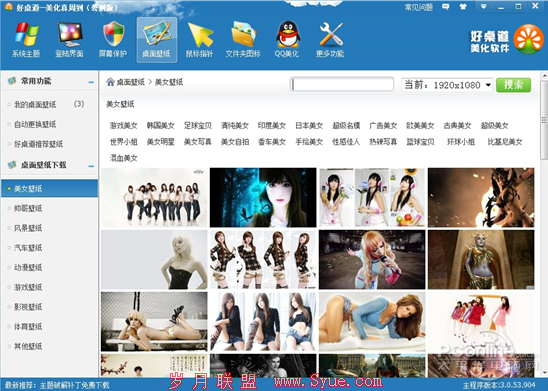Select 美女壁纸 category in sidebar
548x391 pixels.
point(50,189)
